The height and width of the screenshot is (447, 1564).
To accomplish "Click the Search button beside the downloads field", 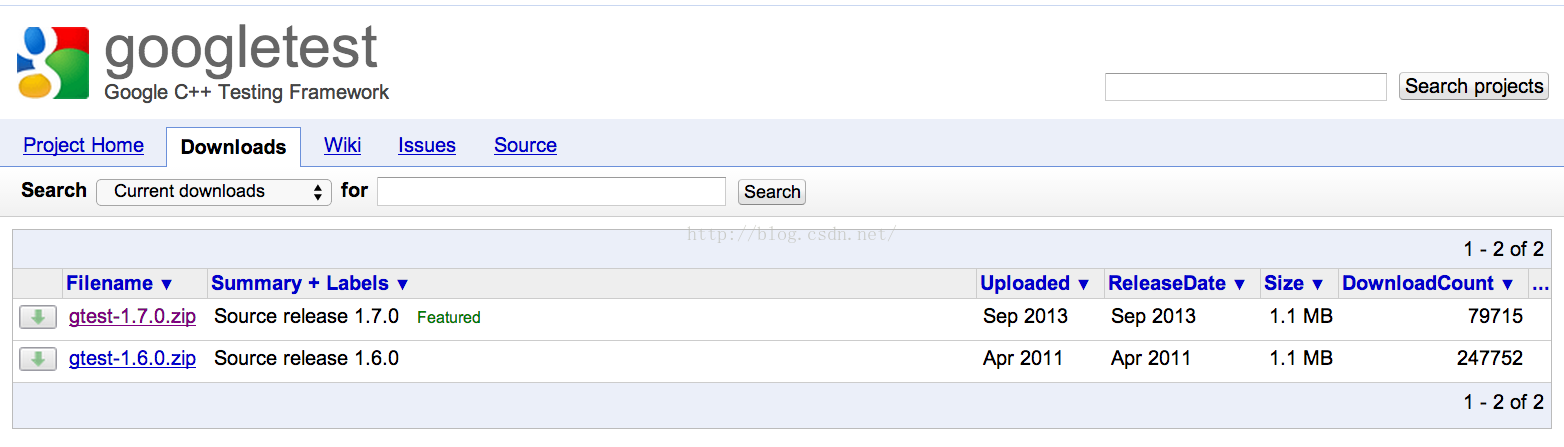I will pos(772,192).
